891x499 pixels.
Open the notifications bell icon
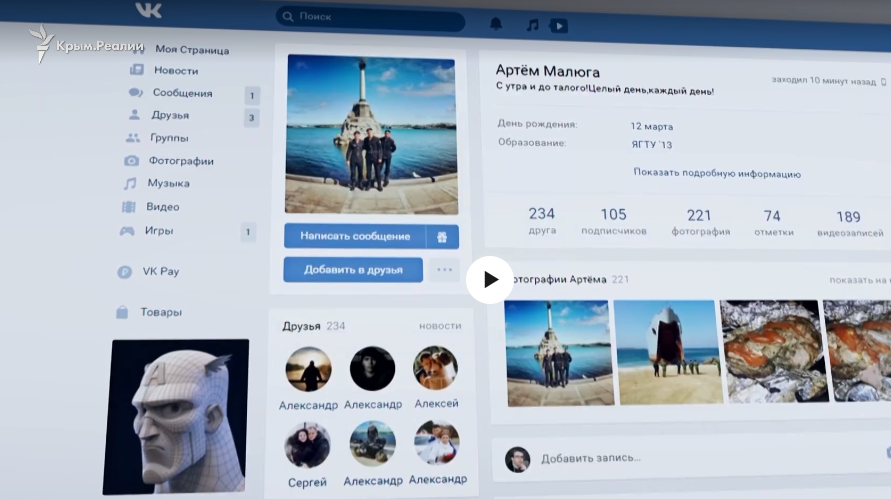[x=496, y=24]
